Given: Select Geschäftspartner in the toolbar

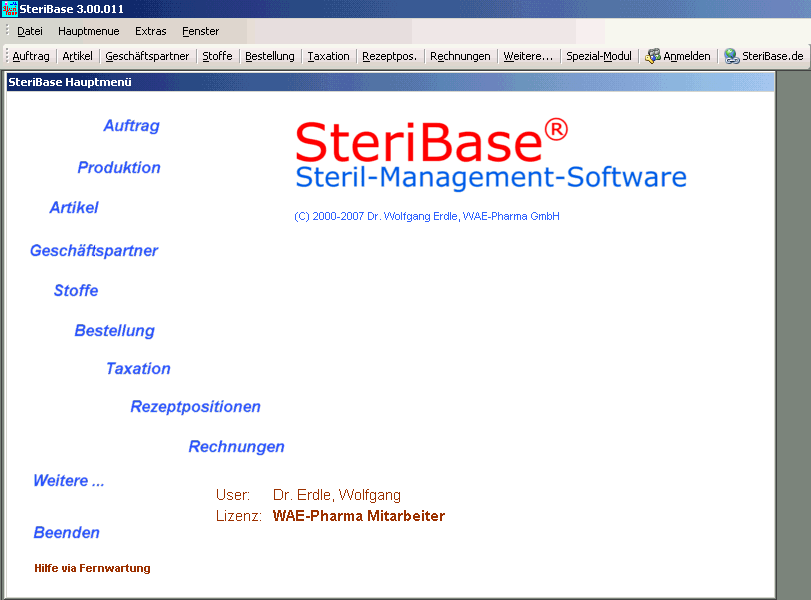Looking at the screenshot, I should [x=147, y=56].
